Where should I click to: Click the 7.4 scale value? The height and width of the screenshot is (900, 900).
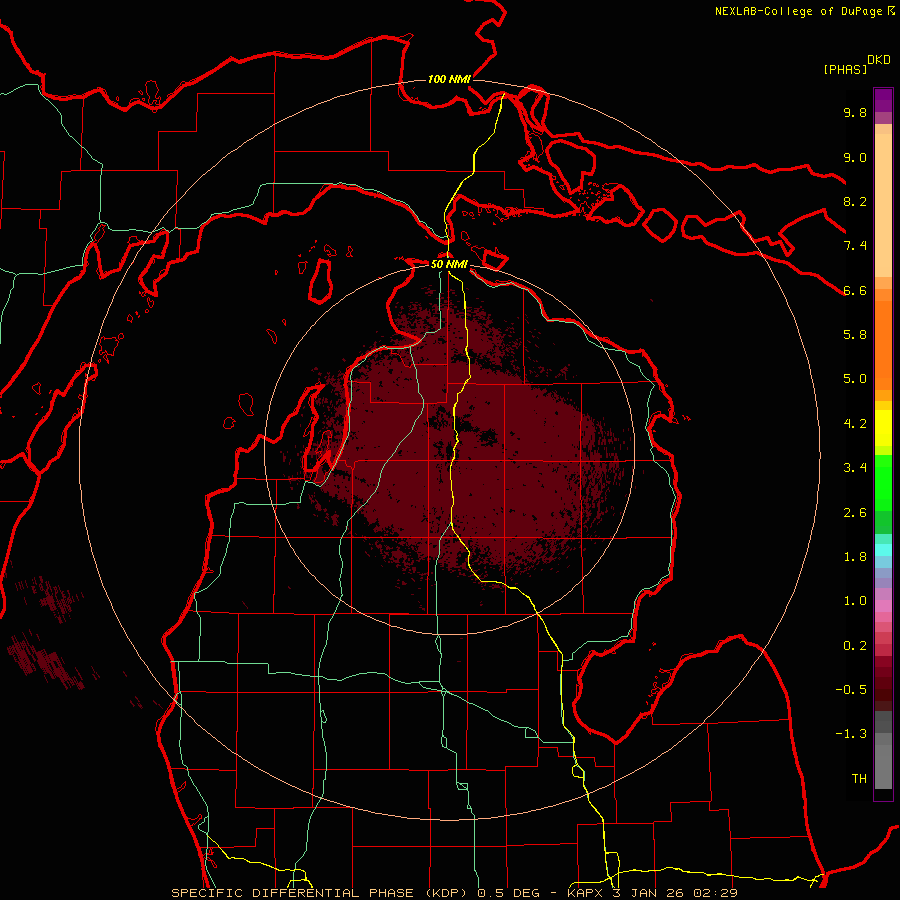click(x=855, y=246)
